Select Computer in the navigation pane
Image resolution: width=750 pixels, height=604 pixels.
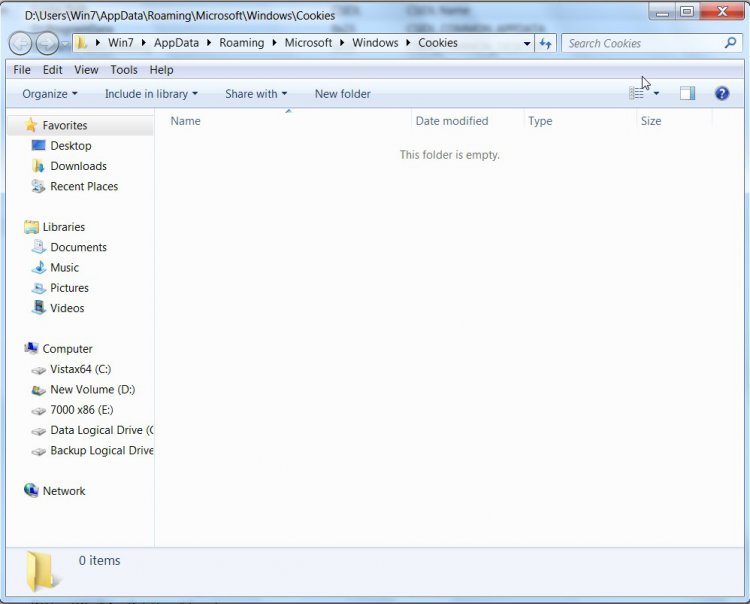(67, 349)
